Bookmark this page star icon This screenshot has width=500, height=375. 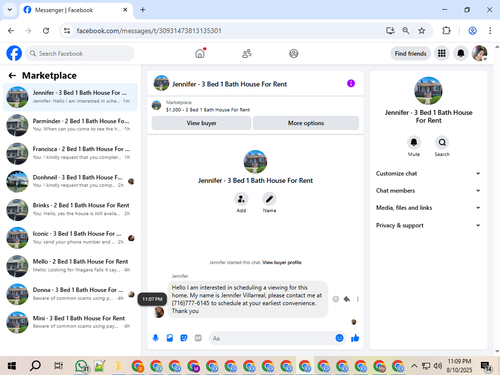[x=422, y=31]
